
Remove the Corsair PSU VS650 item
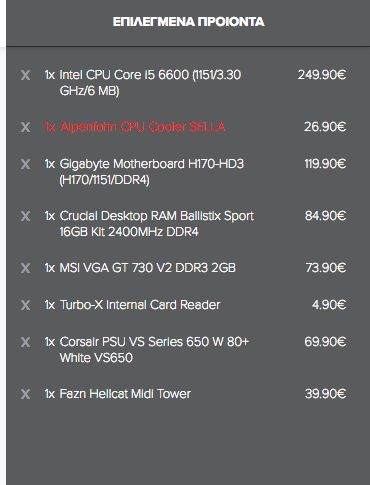click(x=25, y=342)
